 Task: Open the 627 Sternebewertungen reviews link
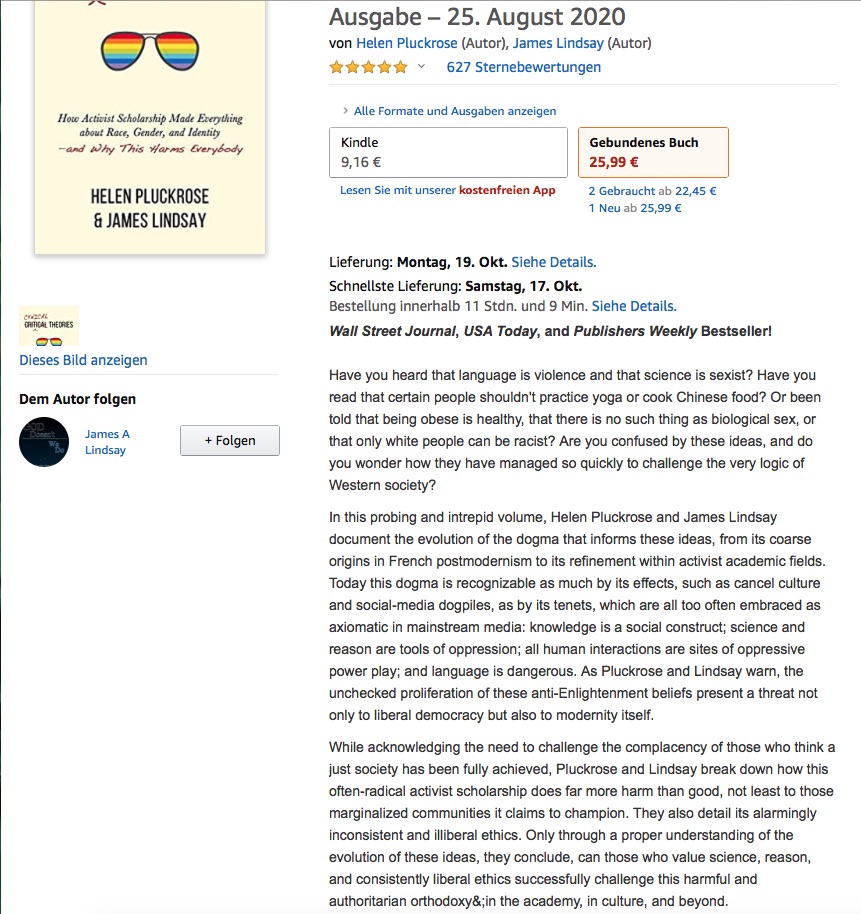[523, 67]
